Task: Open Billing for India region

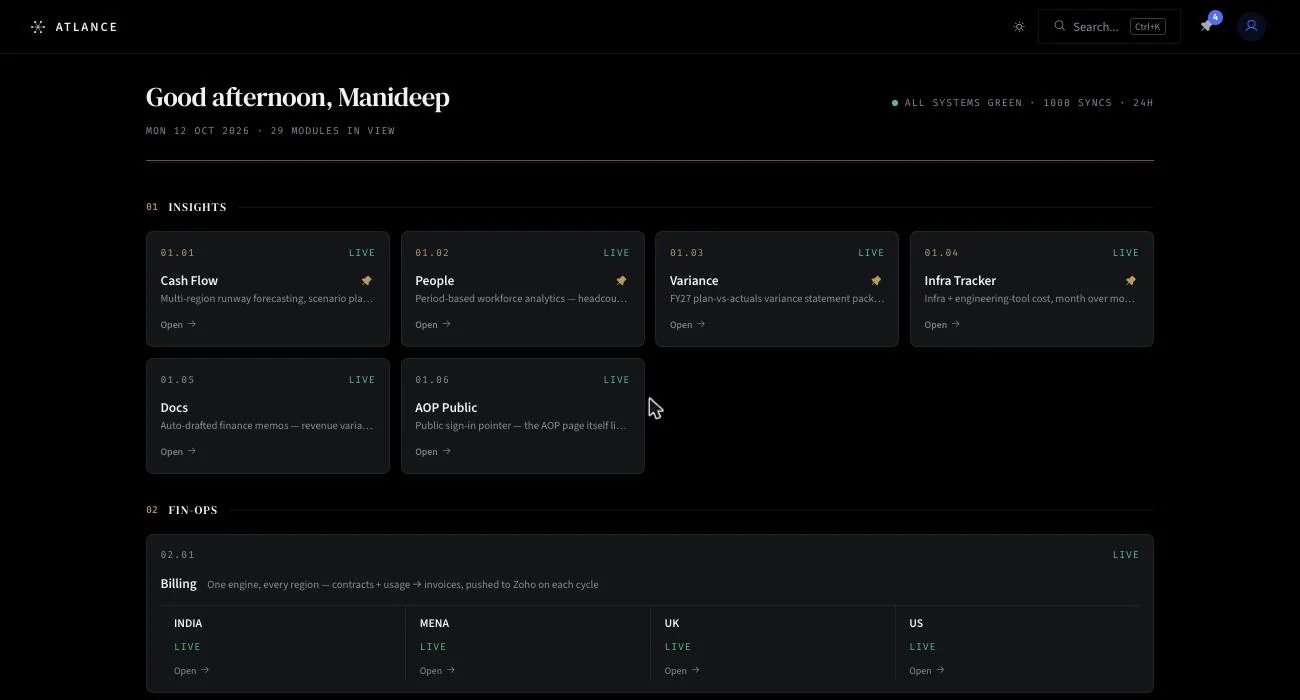Action: (191, 670)
